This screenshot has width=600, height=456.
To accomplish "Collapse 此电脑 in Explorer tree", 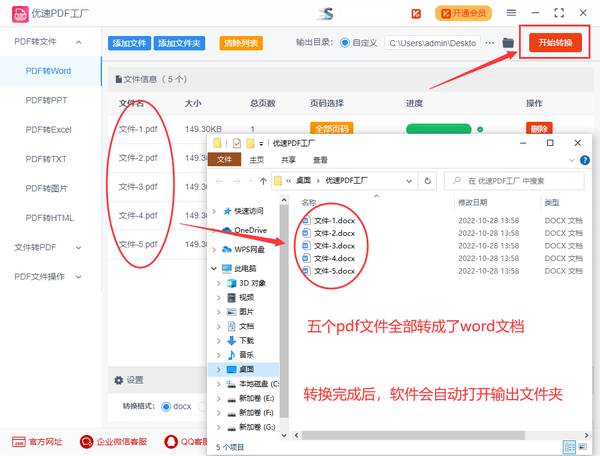I will pos(214,269).
